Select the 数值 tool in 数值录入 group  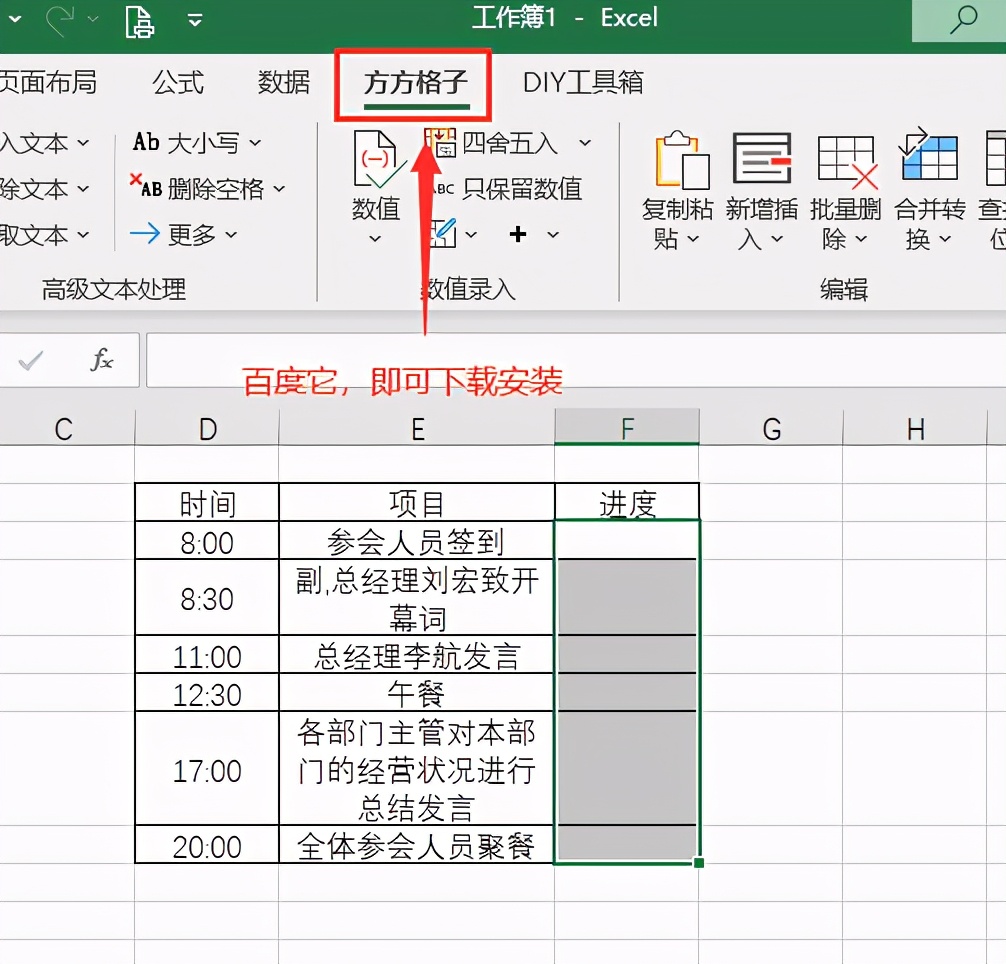point(376,185)
